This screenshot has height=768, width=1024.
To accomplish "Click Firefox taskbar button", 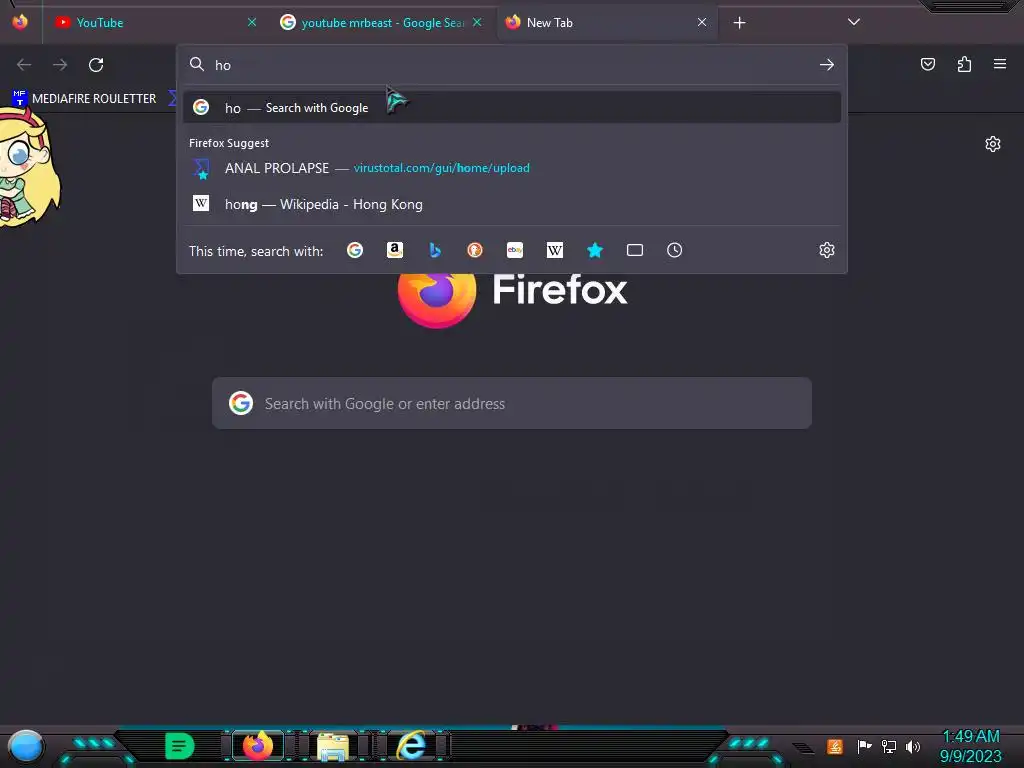I will tap(258, 746).
